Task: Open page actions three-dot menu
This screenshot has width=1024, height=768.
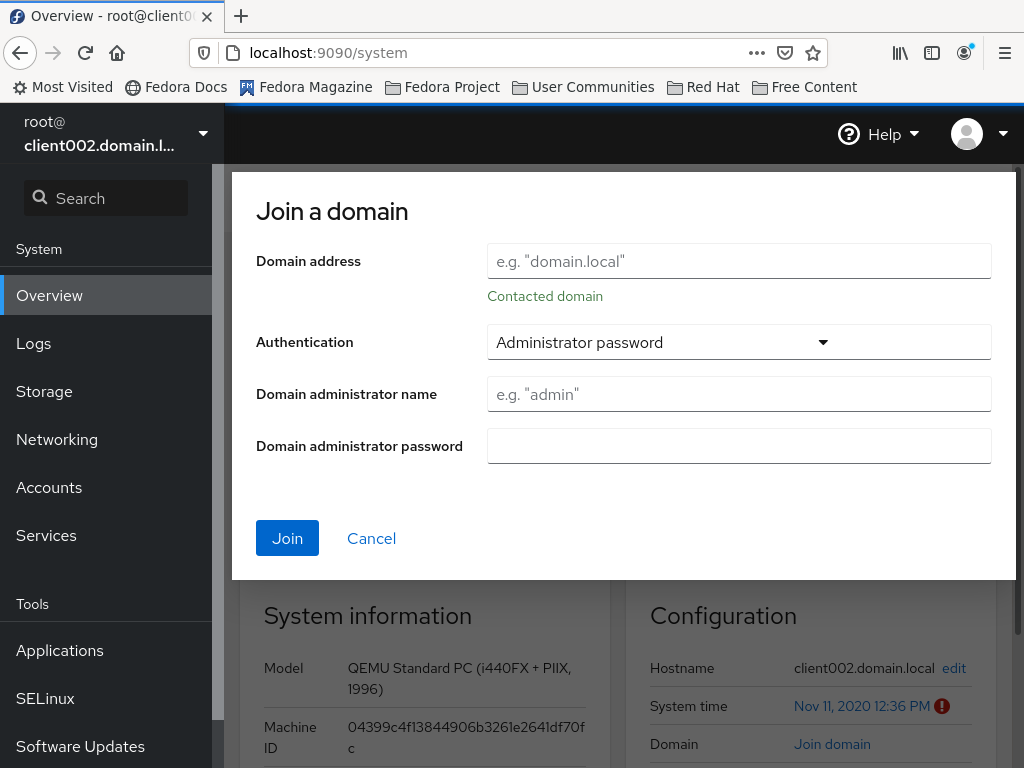Action: tap(756, 53)
